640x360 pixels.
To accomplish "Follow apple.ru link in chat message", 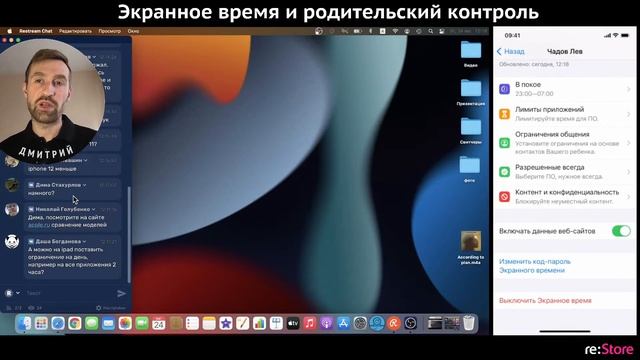I will click(x=39, y=225).
